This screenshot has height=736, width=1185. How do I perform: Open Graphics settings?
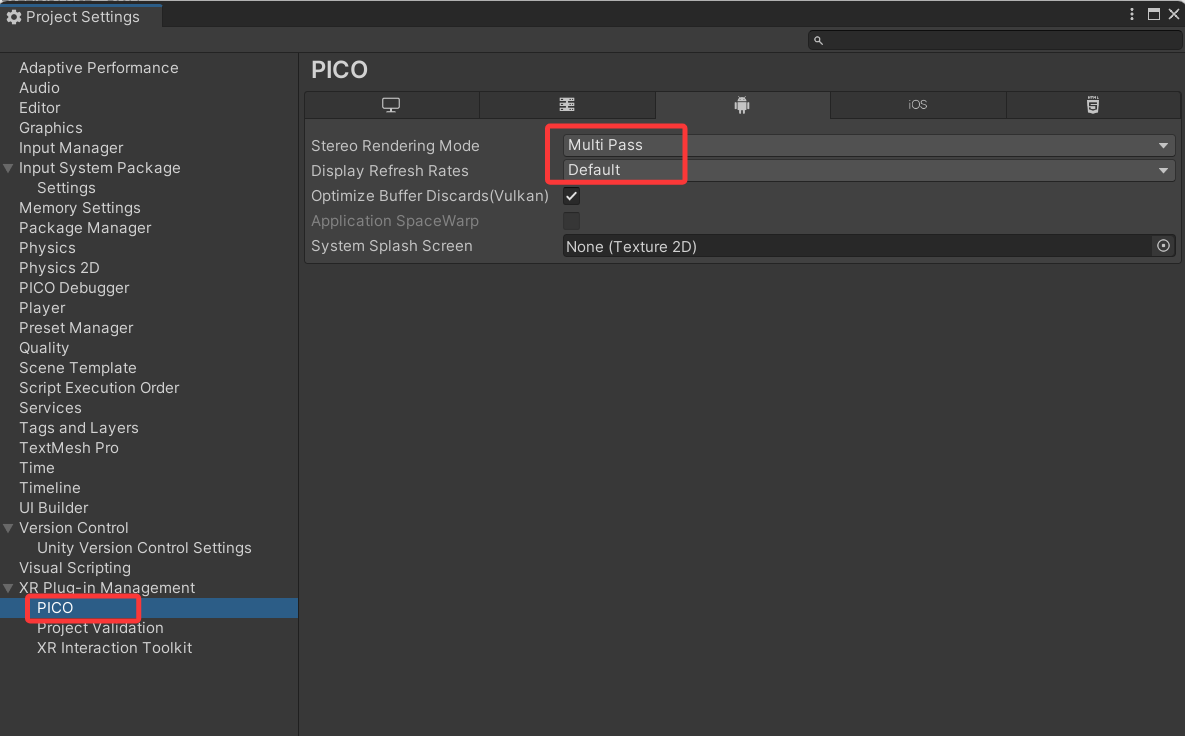(51, 128)
